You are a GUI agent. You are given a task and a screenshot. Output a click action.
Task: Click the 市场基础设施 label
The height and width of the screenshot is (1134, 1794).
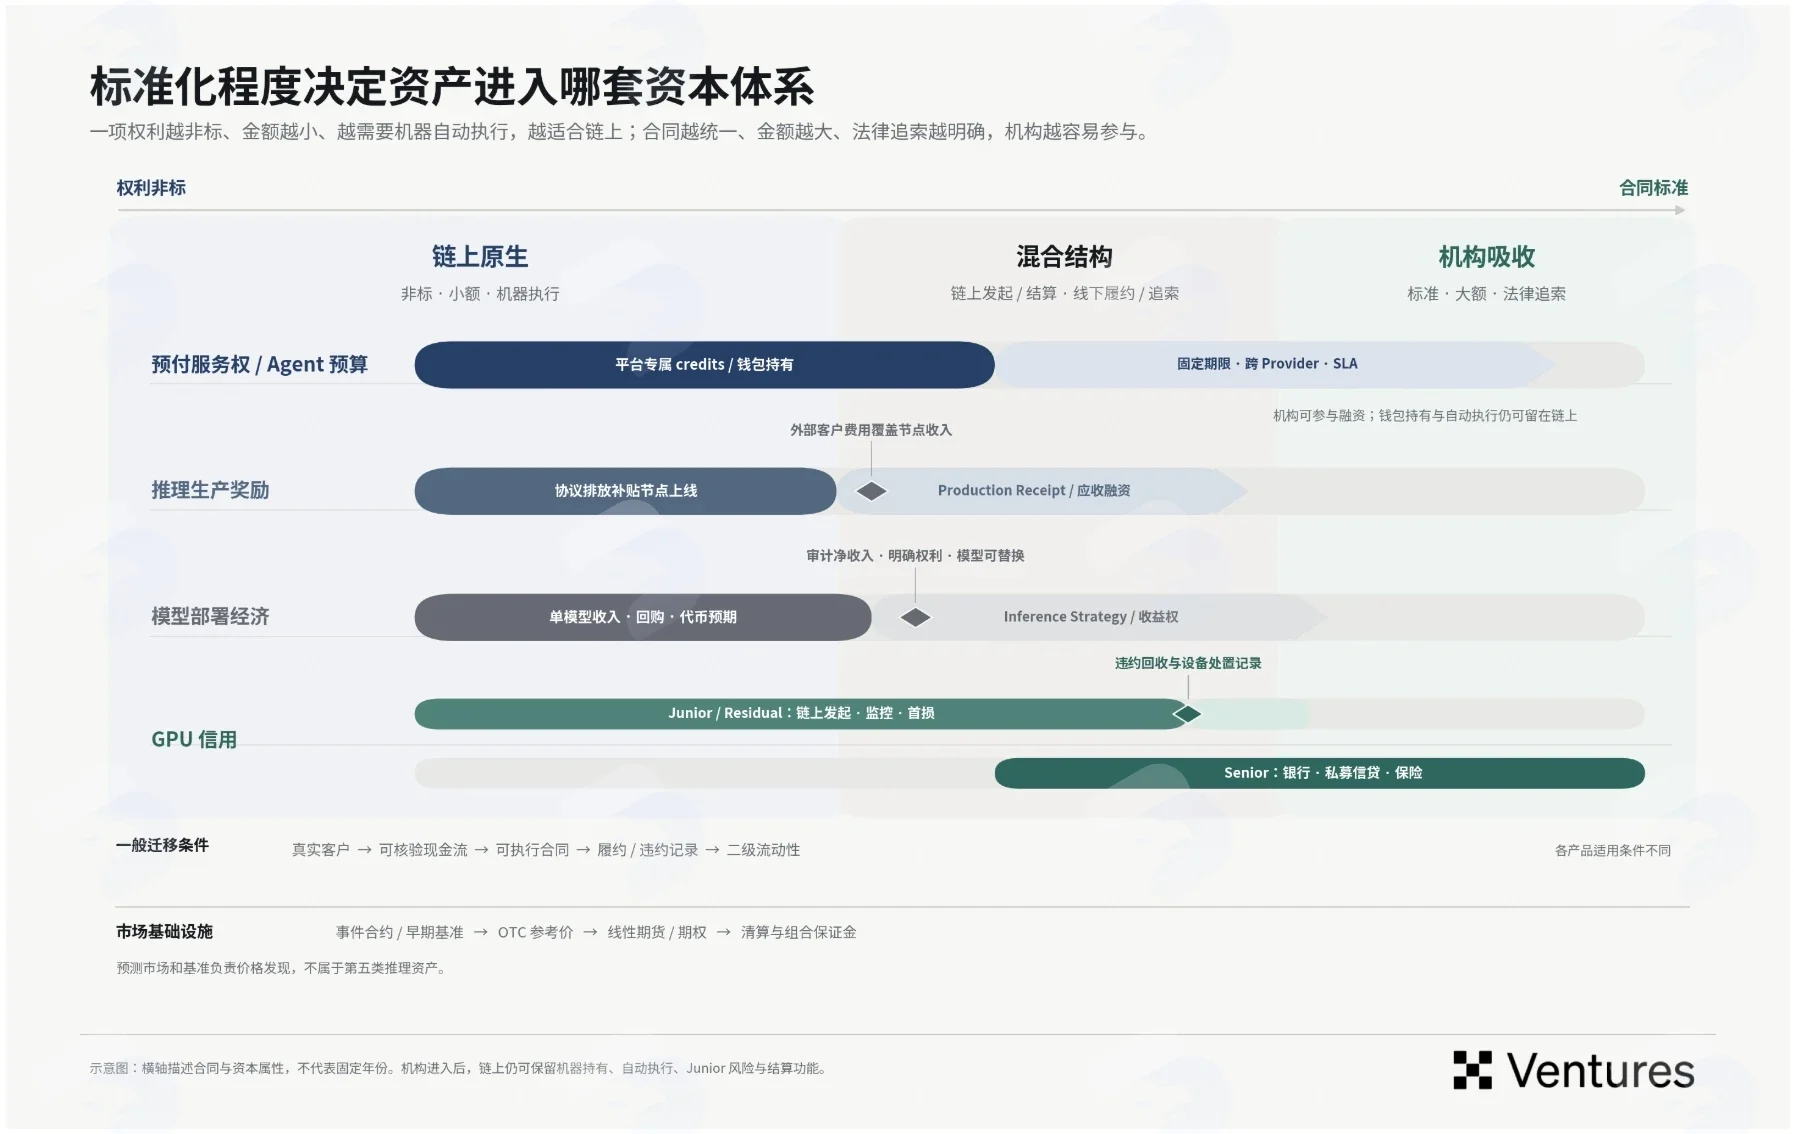click(164, 932)
